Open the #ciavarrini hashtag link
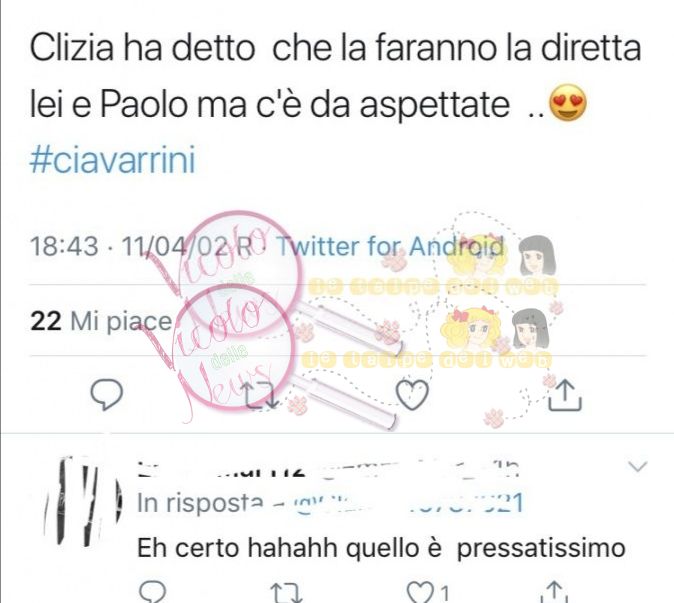This screenshot has width=674, height=603. 113,160
